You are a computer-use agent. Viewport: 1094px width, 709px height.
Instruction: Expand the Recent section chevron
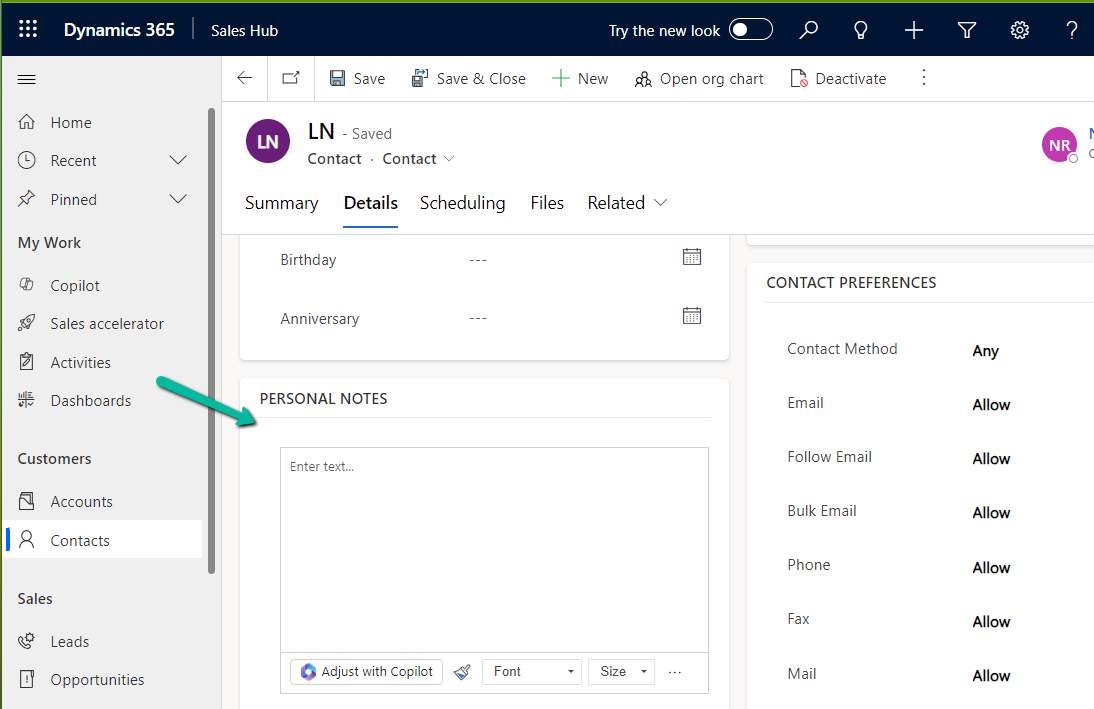pos(178,160)
